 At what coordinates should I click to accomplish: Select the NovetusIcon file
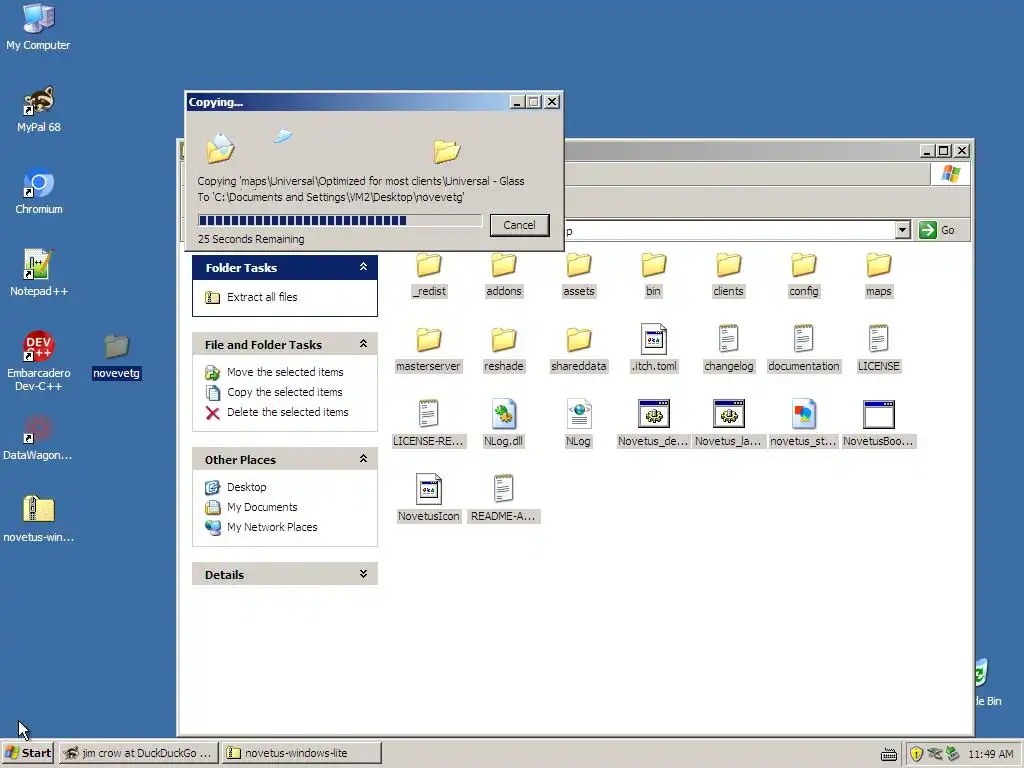coord(428,499)
